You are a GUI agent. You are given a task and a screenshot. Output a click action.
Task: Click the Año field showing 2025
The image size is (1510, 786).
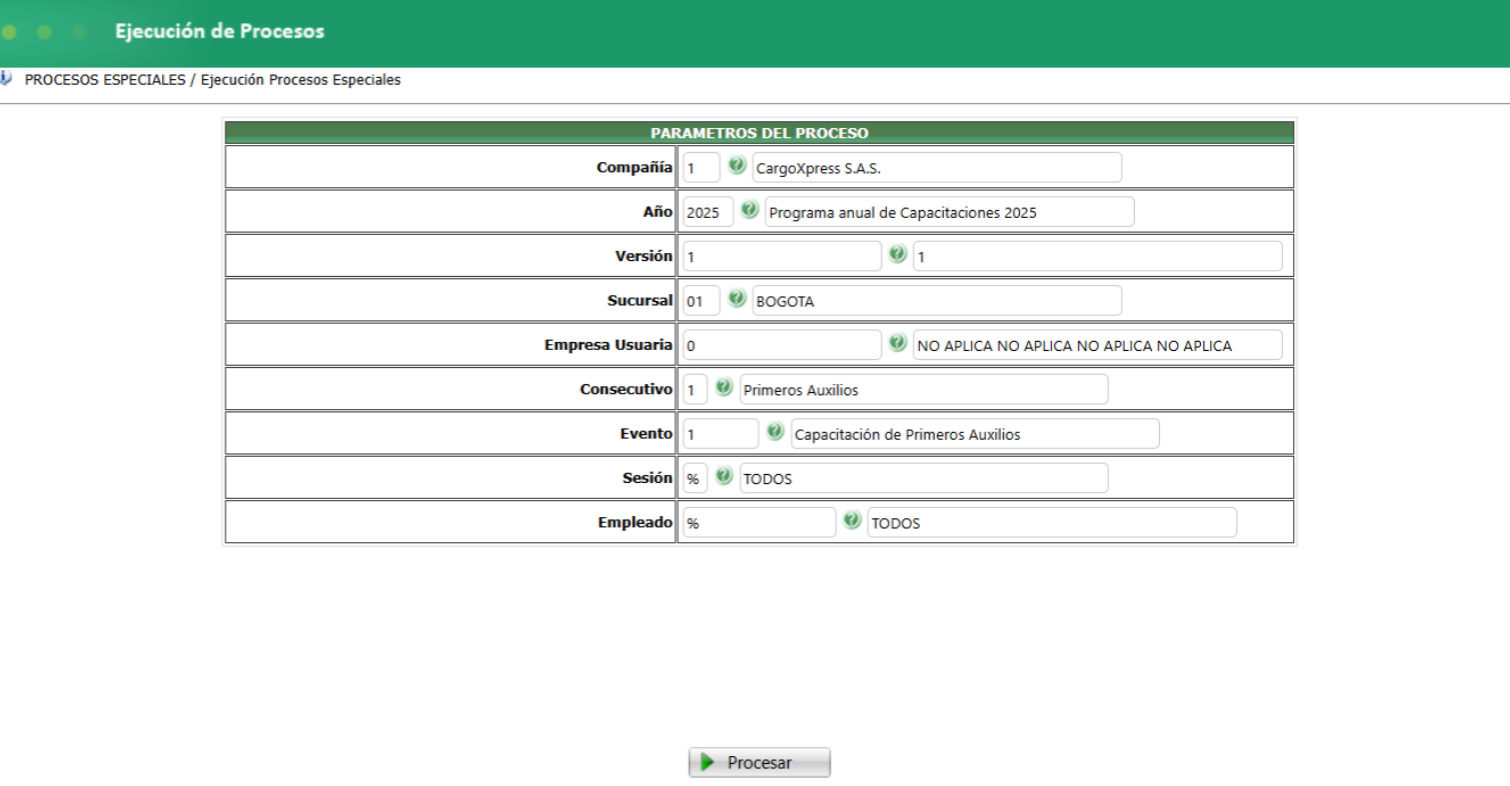coord(708,212)
